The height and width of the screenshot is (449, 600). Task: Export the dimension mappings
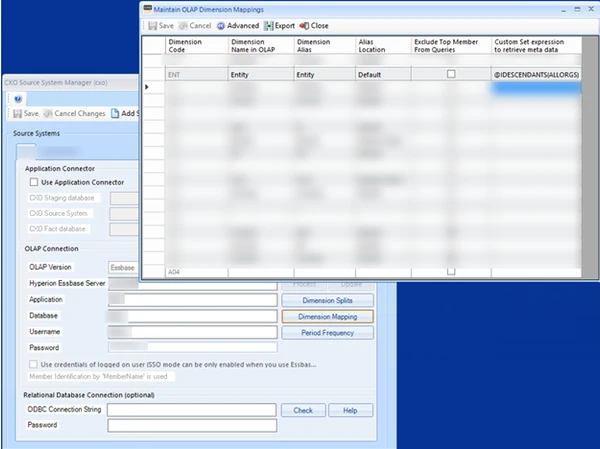pyautogui.click(x=280, y=26)
